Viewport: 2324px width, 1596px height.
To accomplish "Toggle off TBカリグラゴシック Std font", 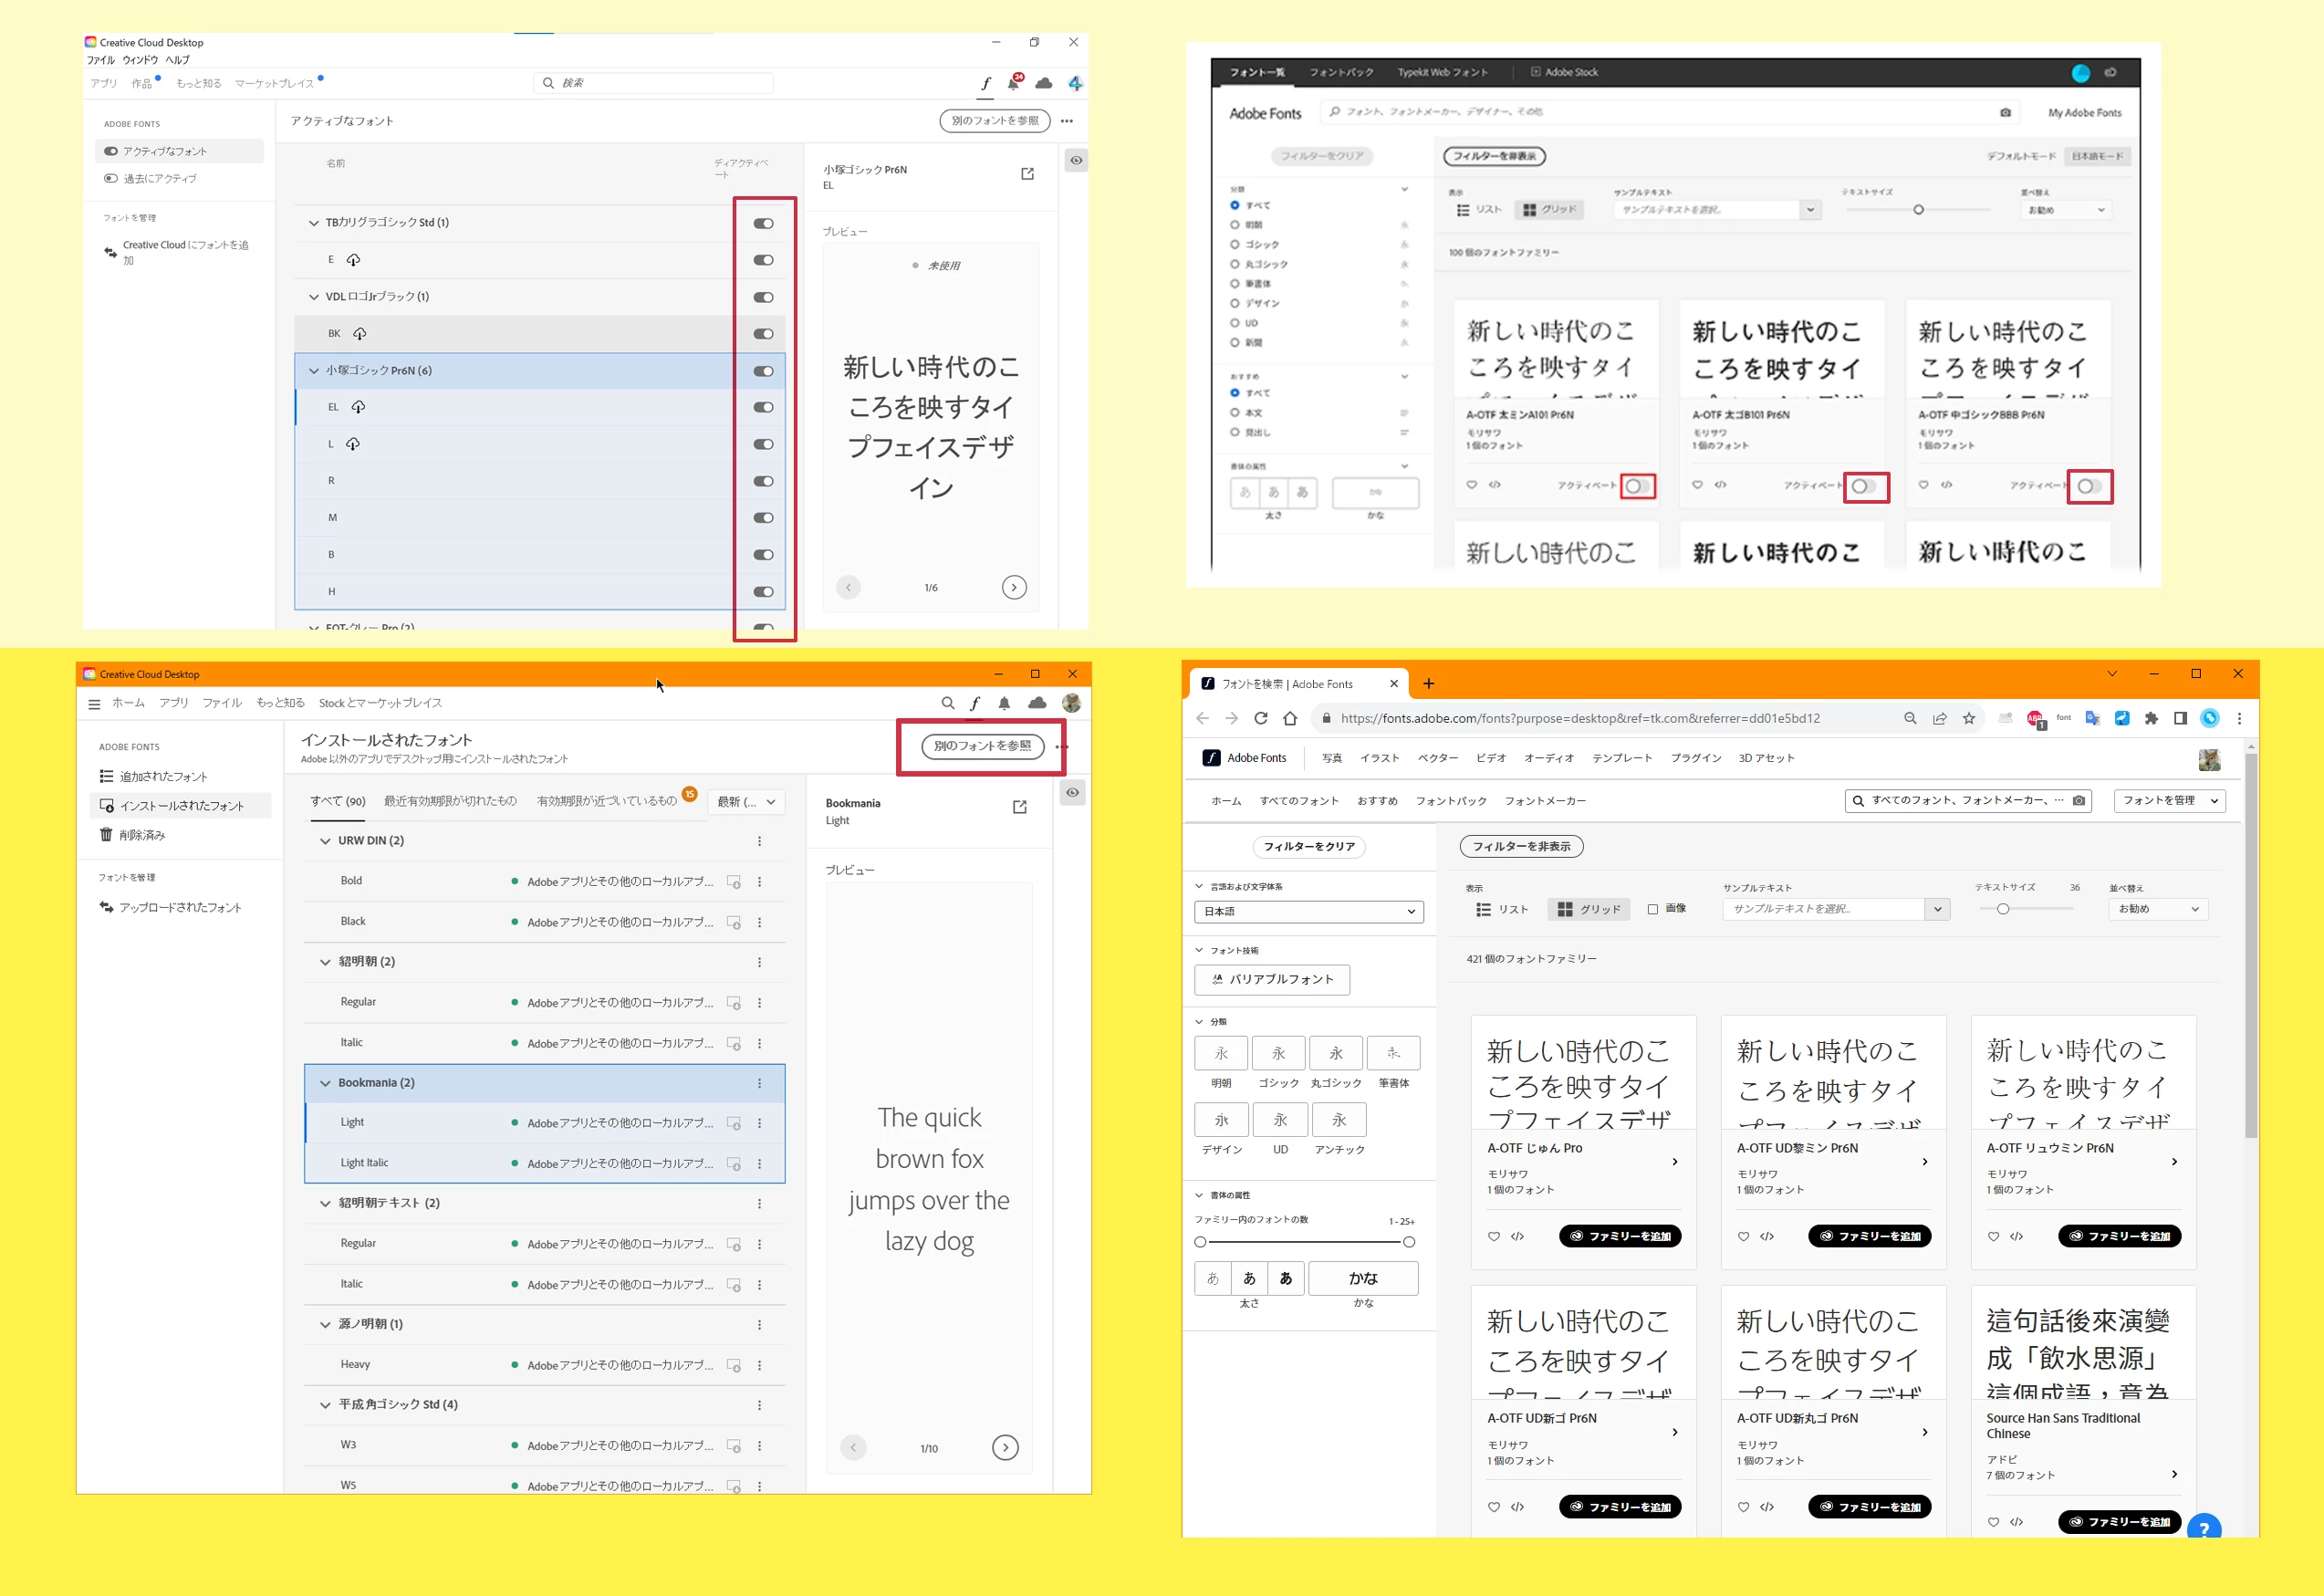I will coord(763,223).
